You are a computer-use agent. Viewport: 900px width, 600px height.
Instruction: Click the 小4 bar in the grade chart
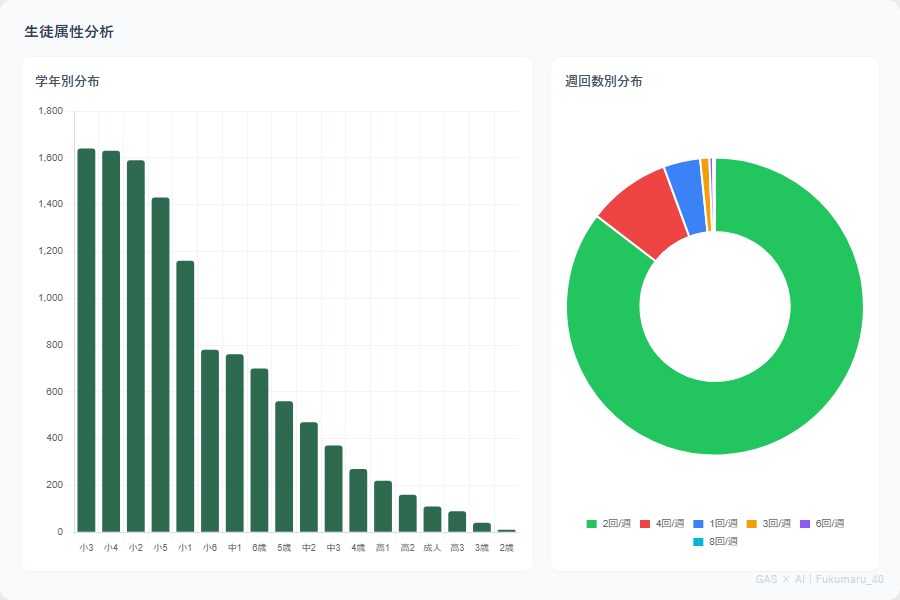111,342
